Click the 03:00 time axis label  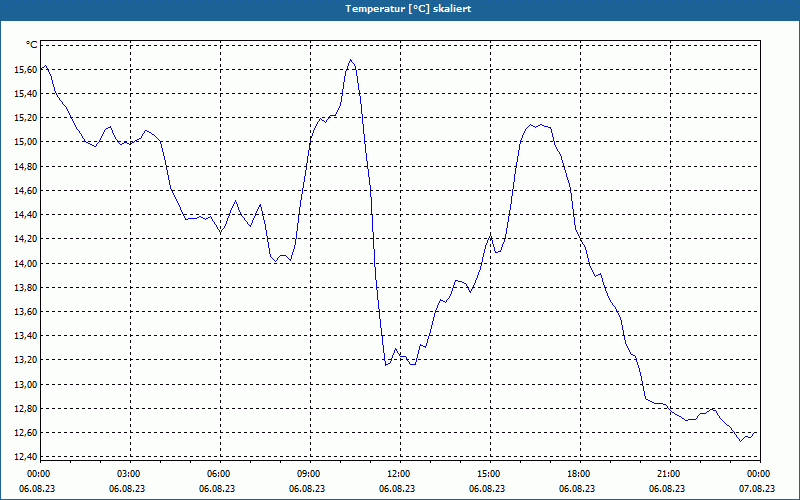[x=128, y=474]
